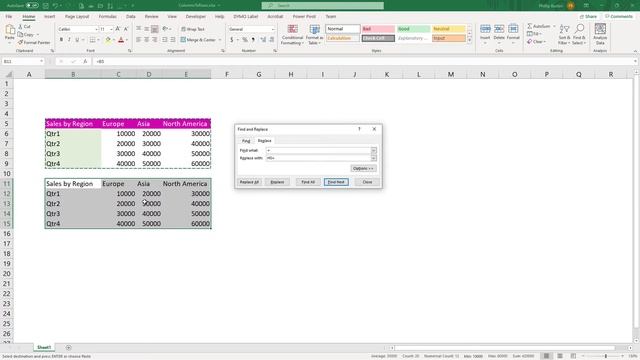Screen dimensions: 640x360
Task: Click the Borders icon
Action: pos(93,40)
